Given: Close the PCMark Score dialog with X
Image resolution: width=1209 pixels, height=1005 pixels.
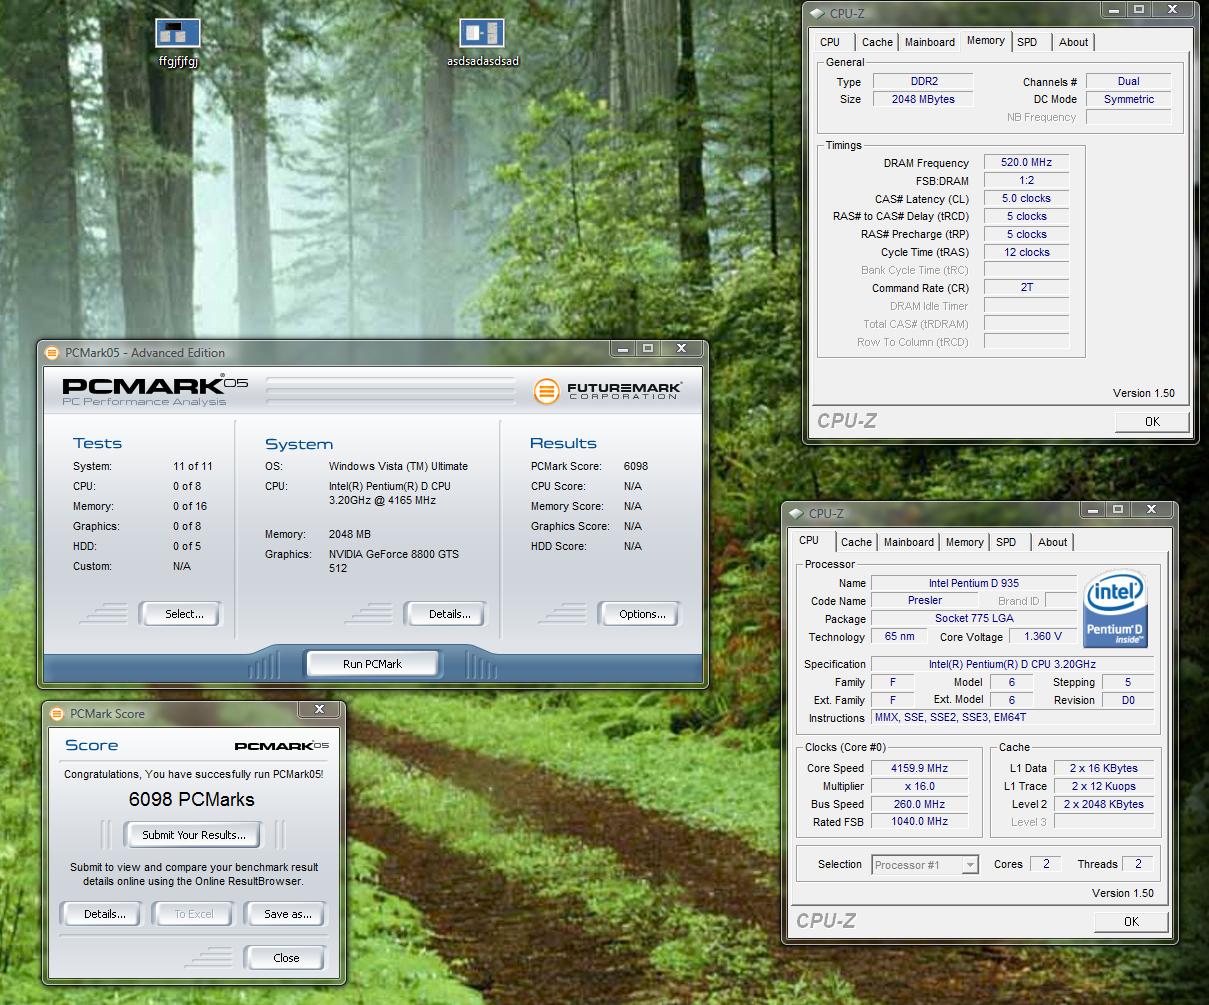Looking at the screenshot, I should point(319,709).
